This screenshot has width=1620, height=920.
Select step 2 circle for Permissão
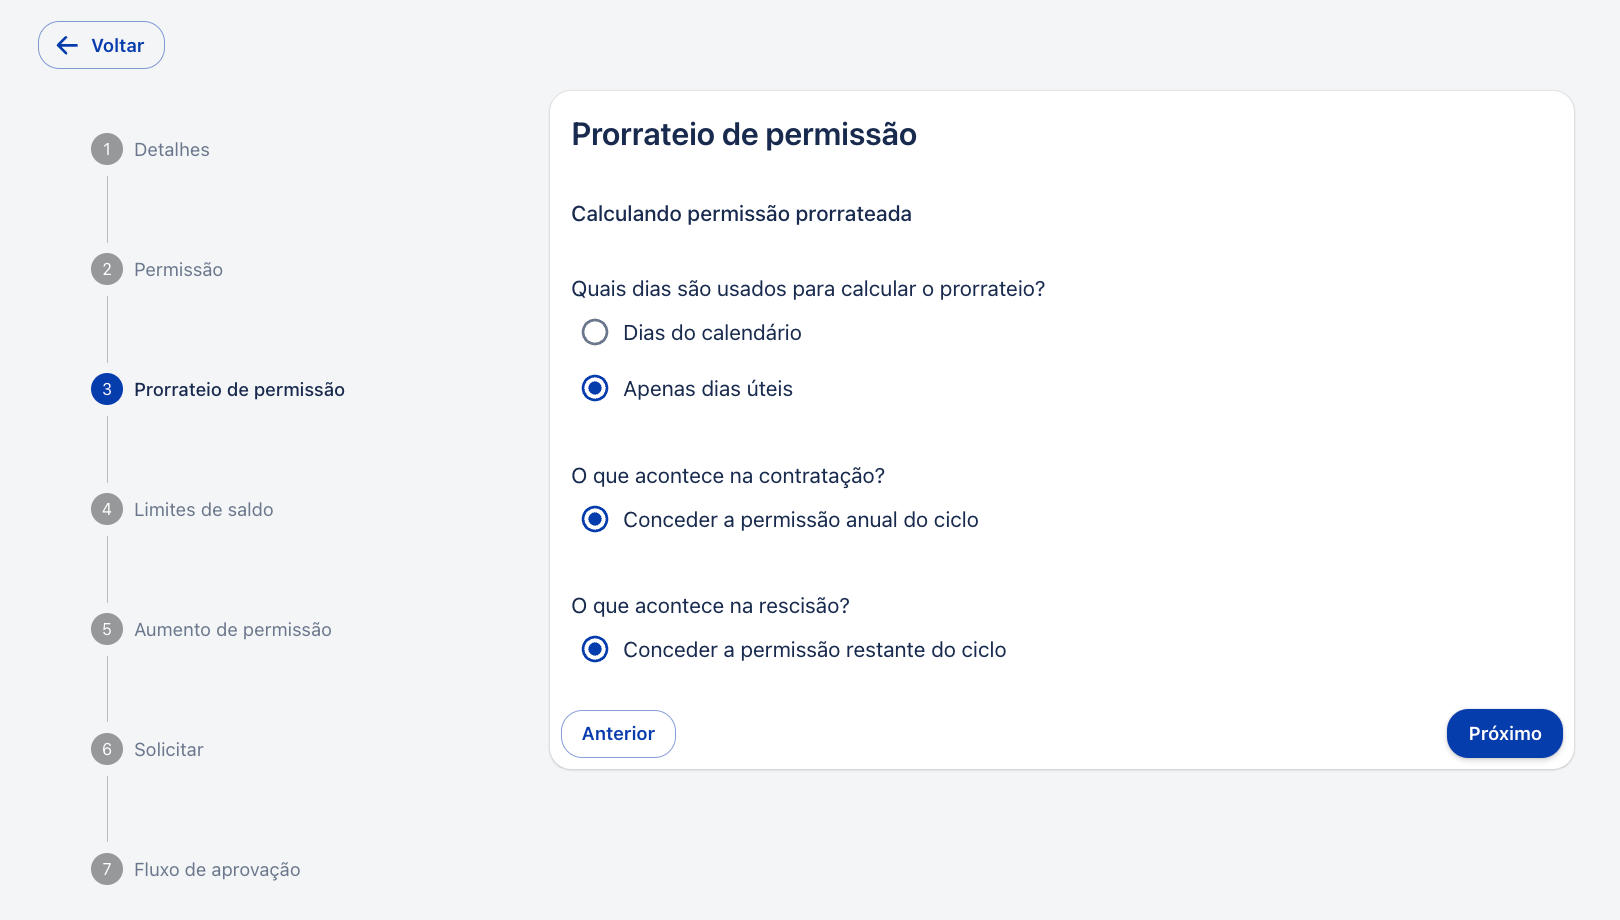(x=107, y=269)
